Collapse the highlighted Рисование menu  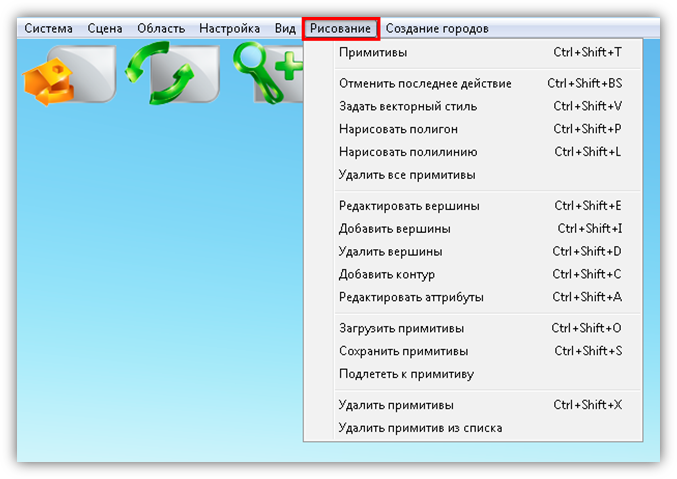point(341,29)
